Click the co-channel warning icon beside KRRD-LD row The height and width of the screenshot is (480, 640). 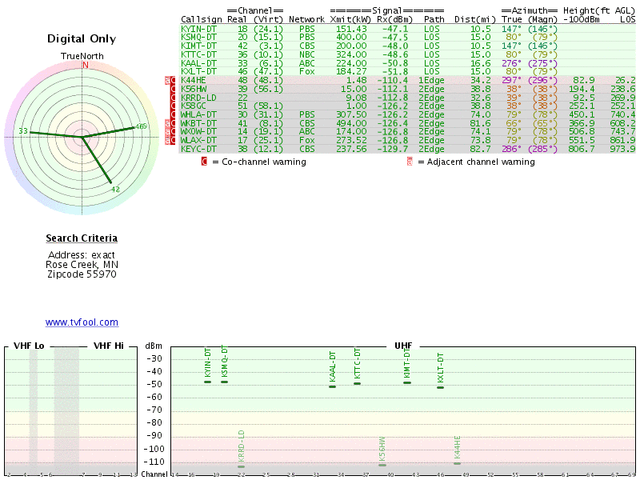173,98
